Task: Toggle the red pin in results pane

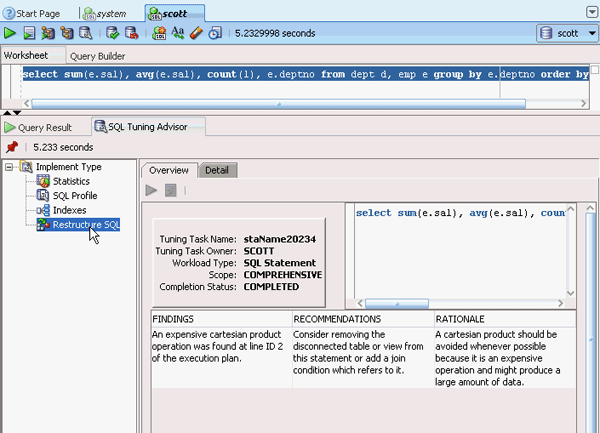Action: click(x=12, y=147)
